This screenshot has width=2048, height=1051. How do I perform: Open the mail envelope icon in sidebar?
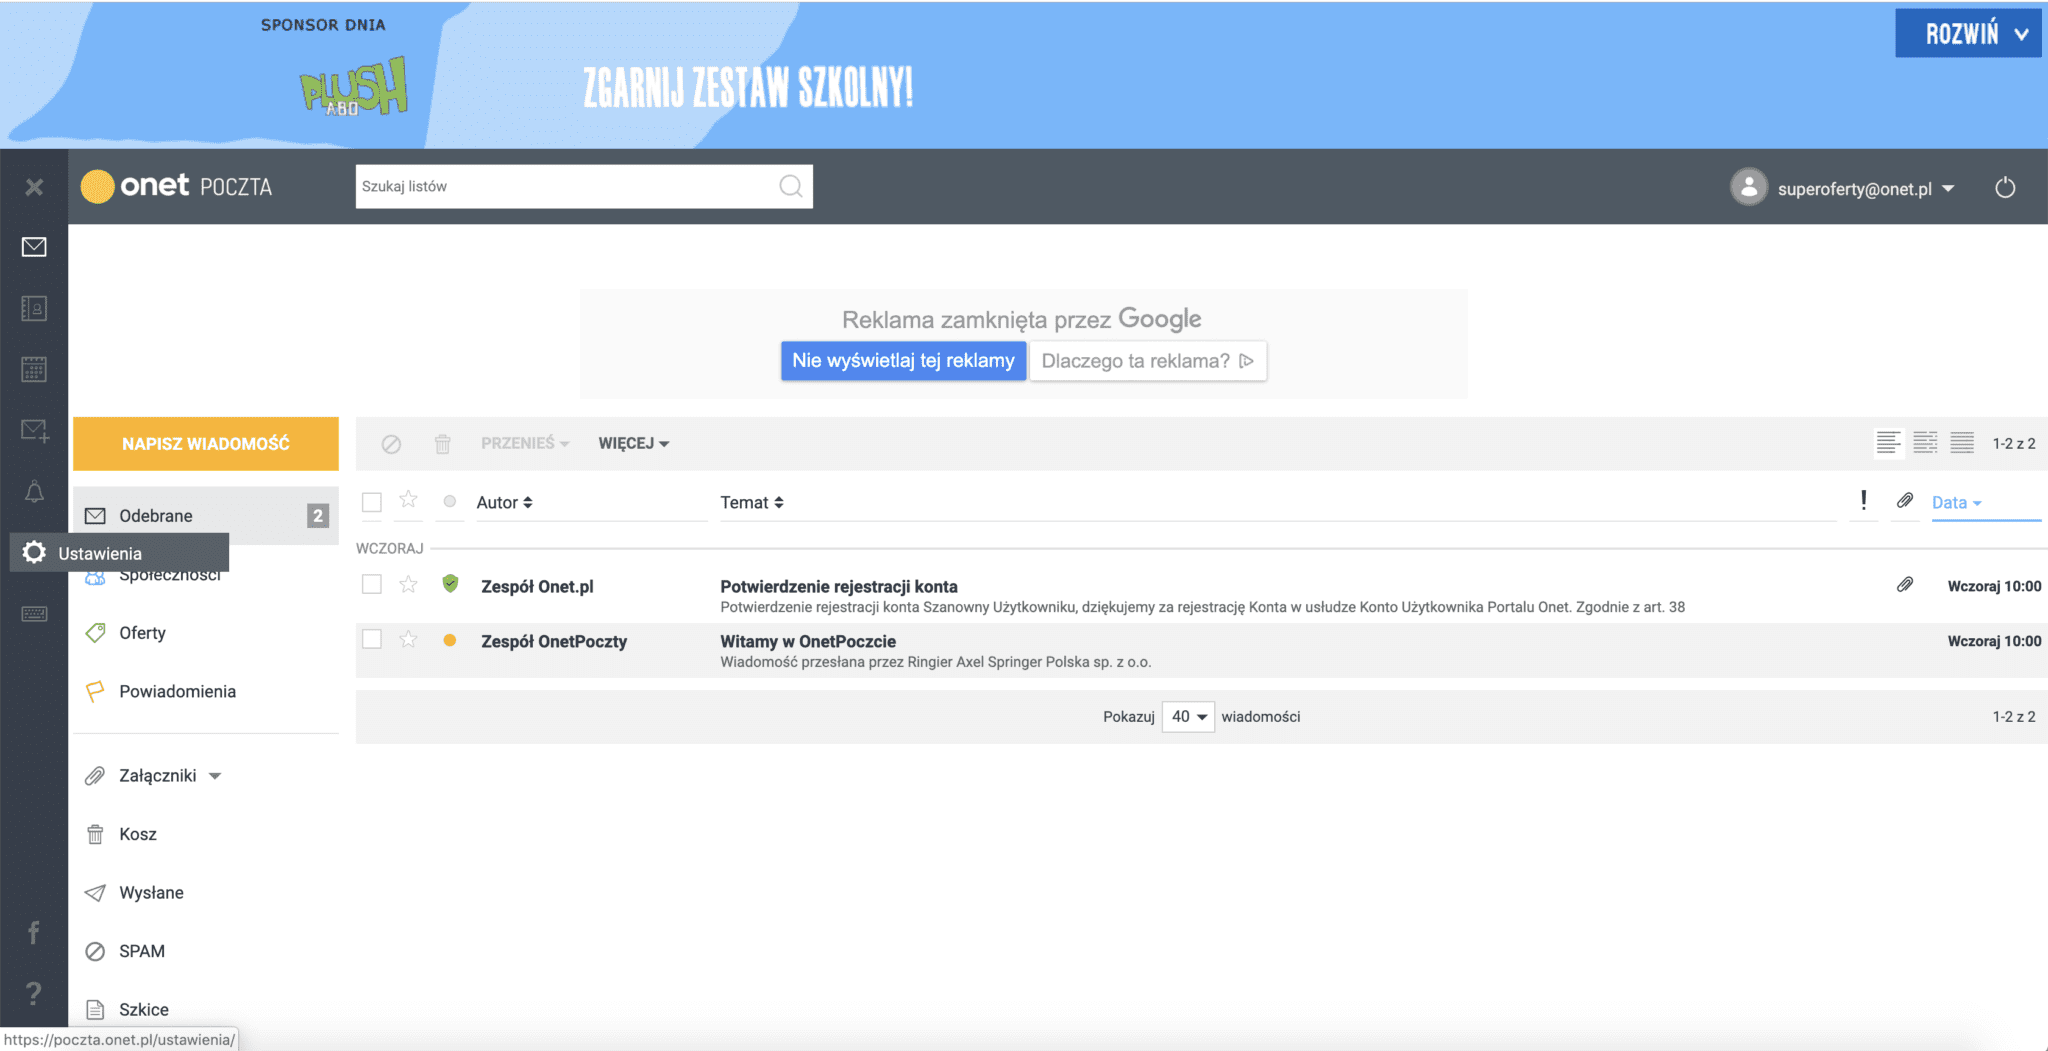click(34, 247)
